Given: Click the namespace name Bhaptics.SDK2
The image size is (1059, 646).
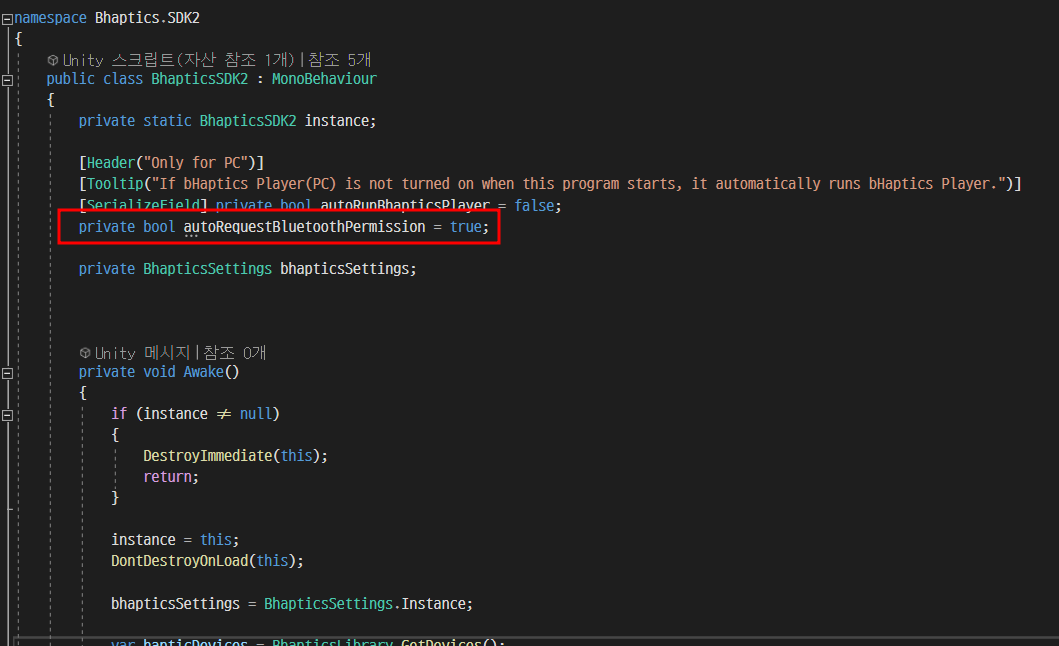Looking at the screenshot, I should tap(147, 18).
